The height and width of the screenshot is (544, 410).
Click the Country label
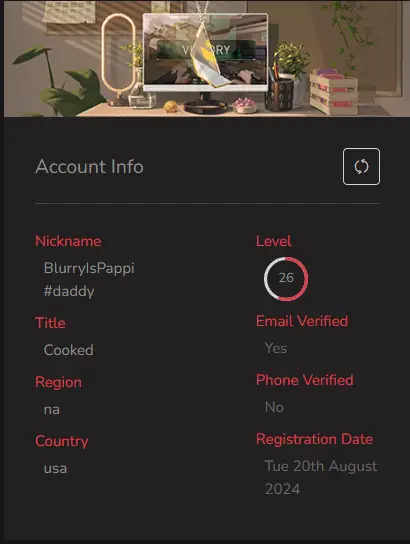click(x=62, y=441)
